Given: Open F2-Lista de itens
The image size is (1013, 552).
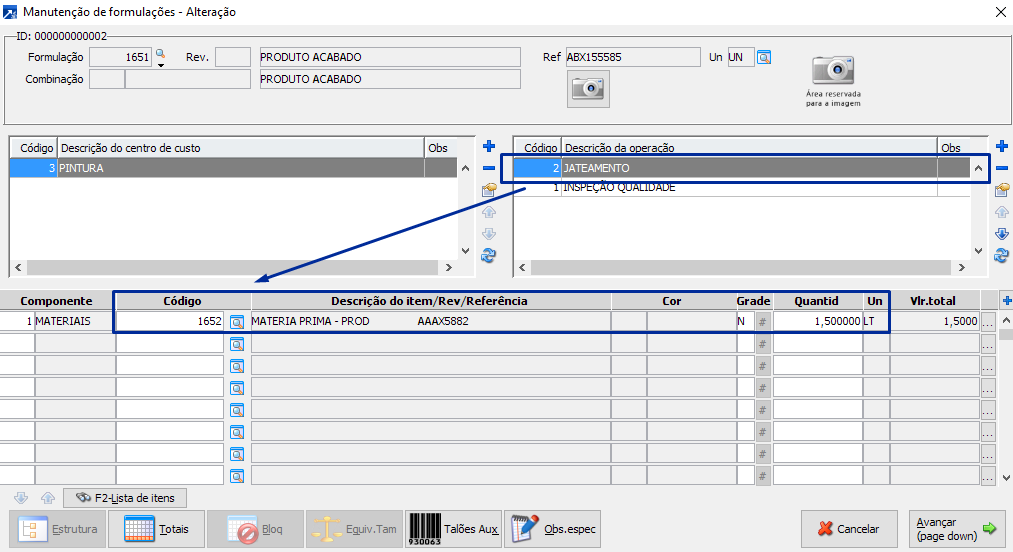Looking at the screenshot, I should click(x=125, y=498).
